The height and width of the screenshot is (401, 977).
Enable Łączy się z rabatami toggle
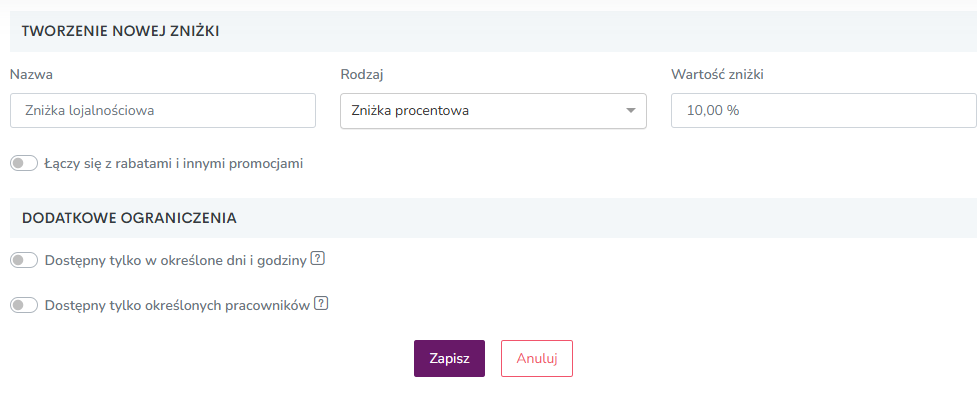(x=24, y=164)
